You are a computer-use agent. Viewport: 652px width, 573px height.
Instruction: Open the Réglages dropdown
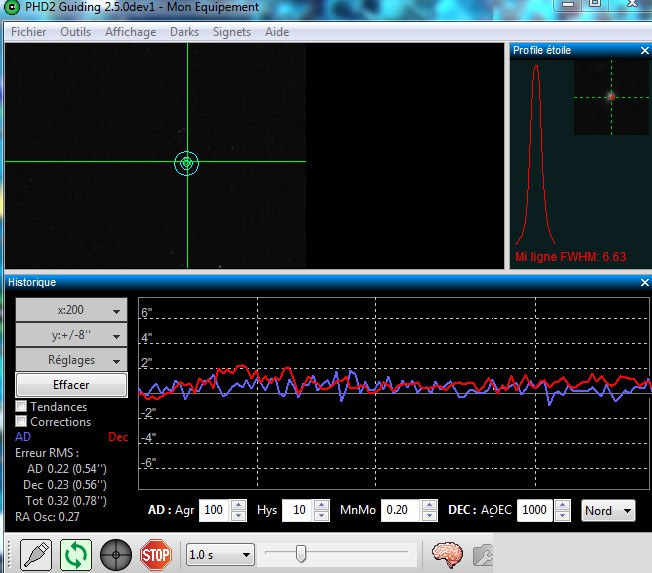(71, 360)
